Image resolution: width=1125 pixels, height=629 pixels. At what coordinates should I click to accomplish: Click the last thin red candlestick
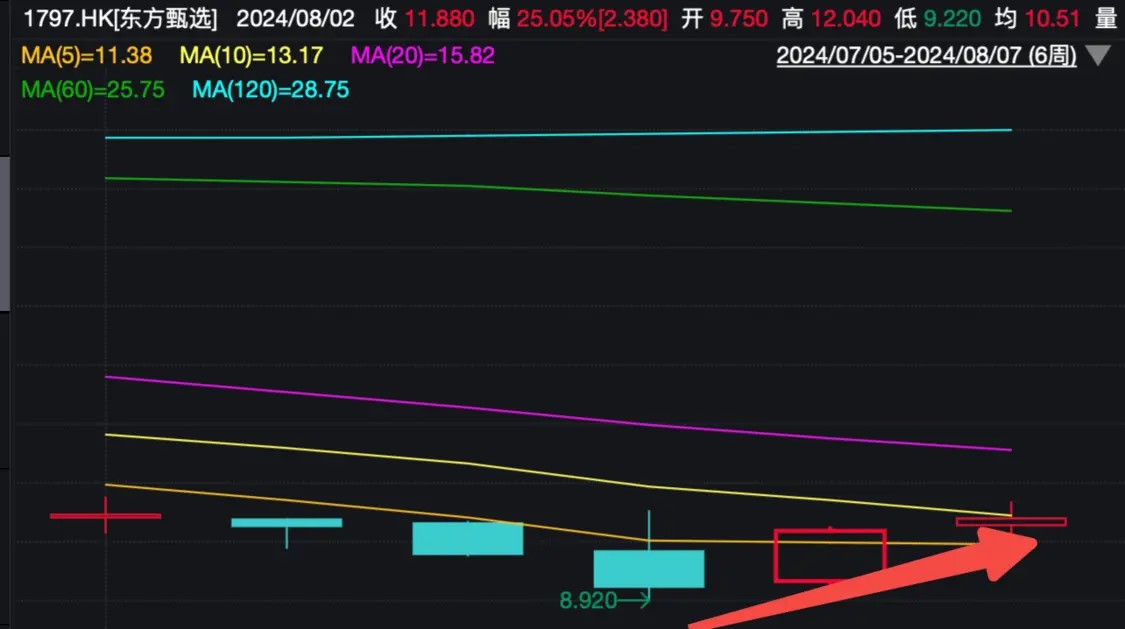[1011, 521]
